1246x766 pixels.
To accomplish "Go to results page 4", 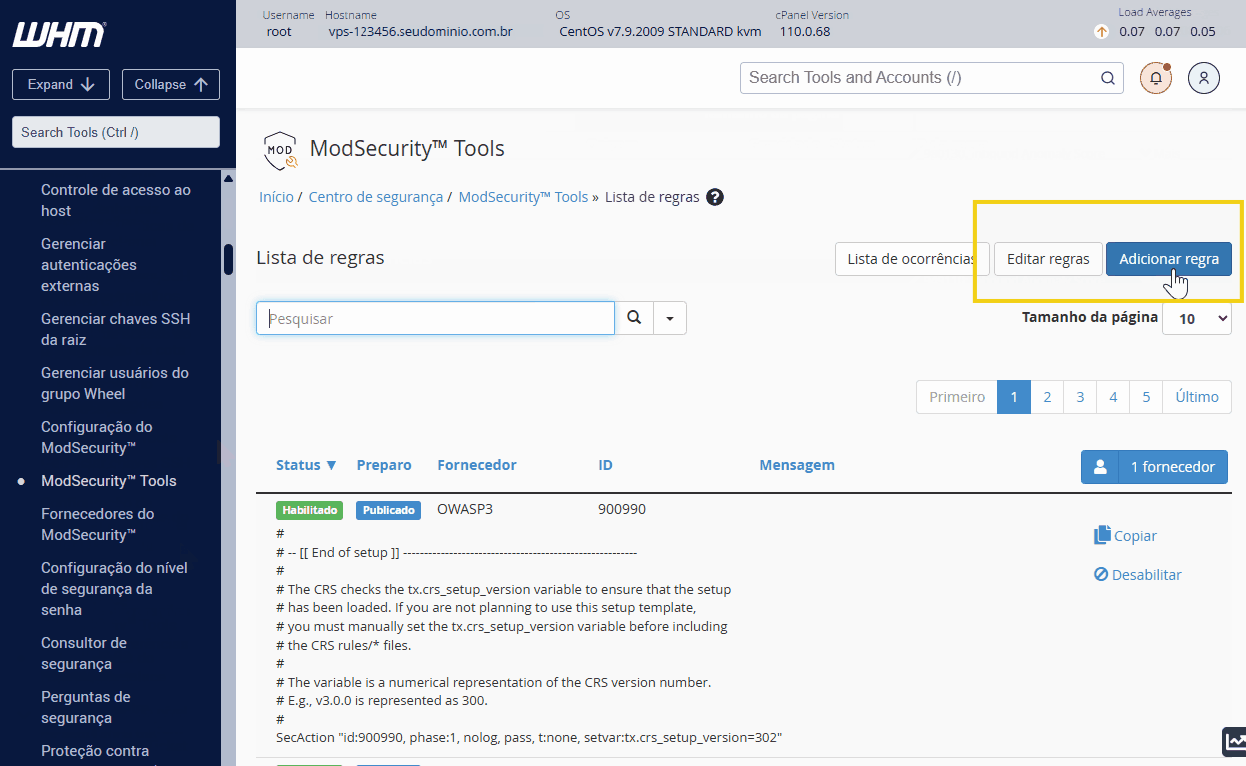I will tap(1113, 397).
